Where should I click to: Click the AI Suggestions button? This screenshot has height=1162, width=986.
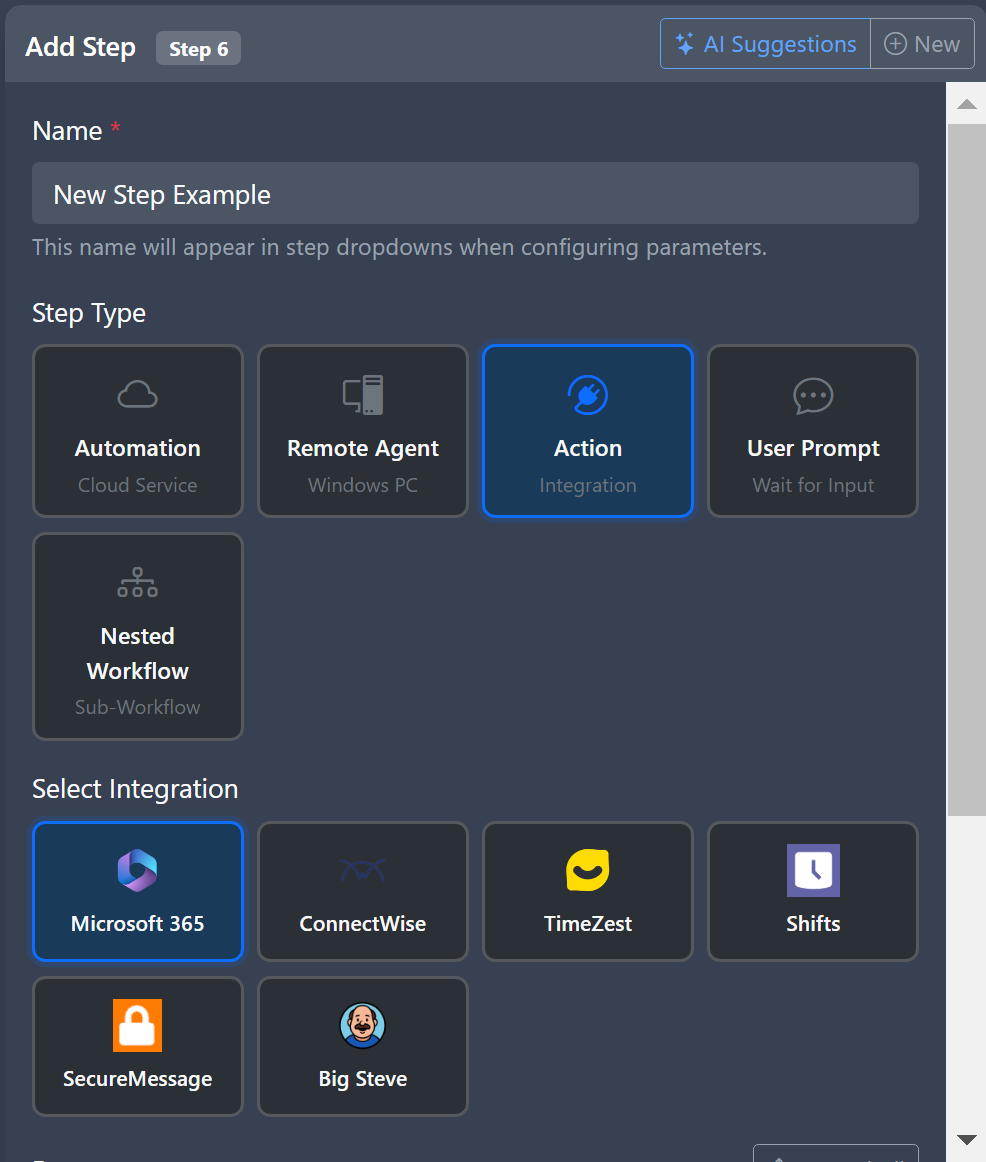tap(765, 44)
